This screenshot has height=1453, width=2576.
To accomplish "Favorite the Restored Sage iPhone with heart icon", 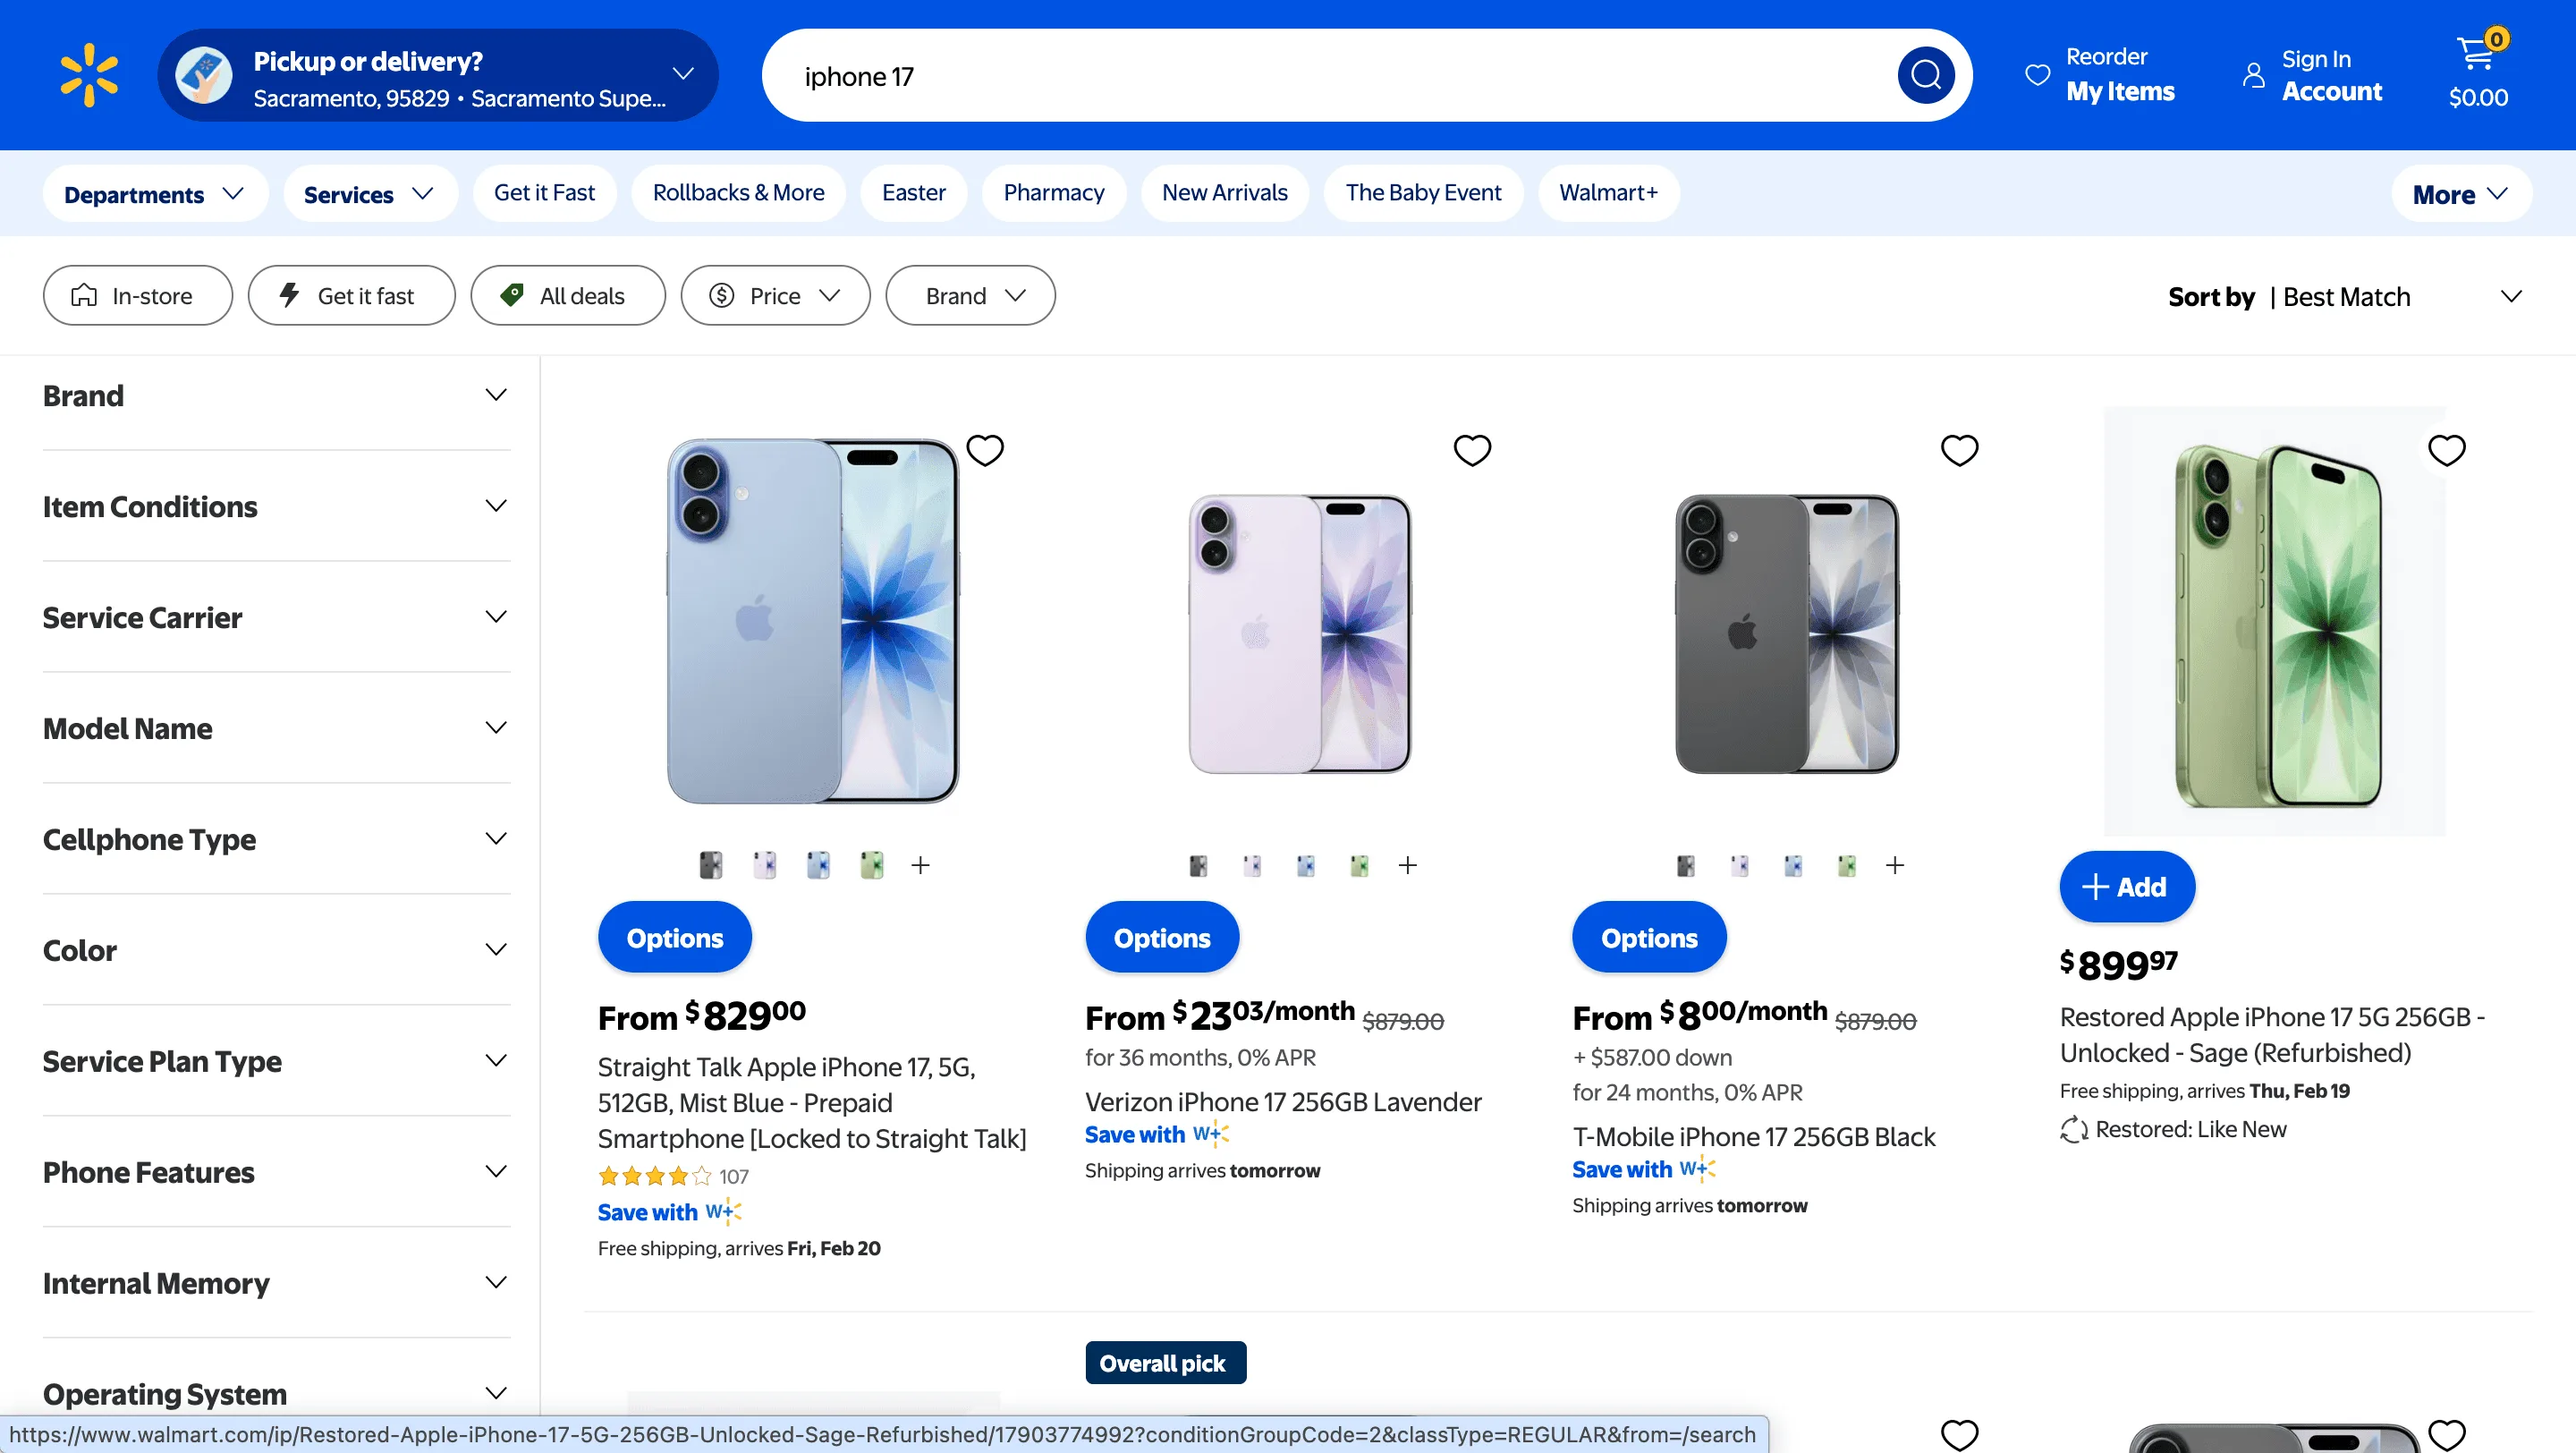I will [2447, 451].
